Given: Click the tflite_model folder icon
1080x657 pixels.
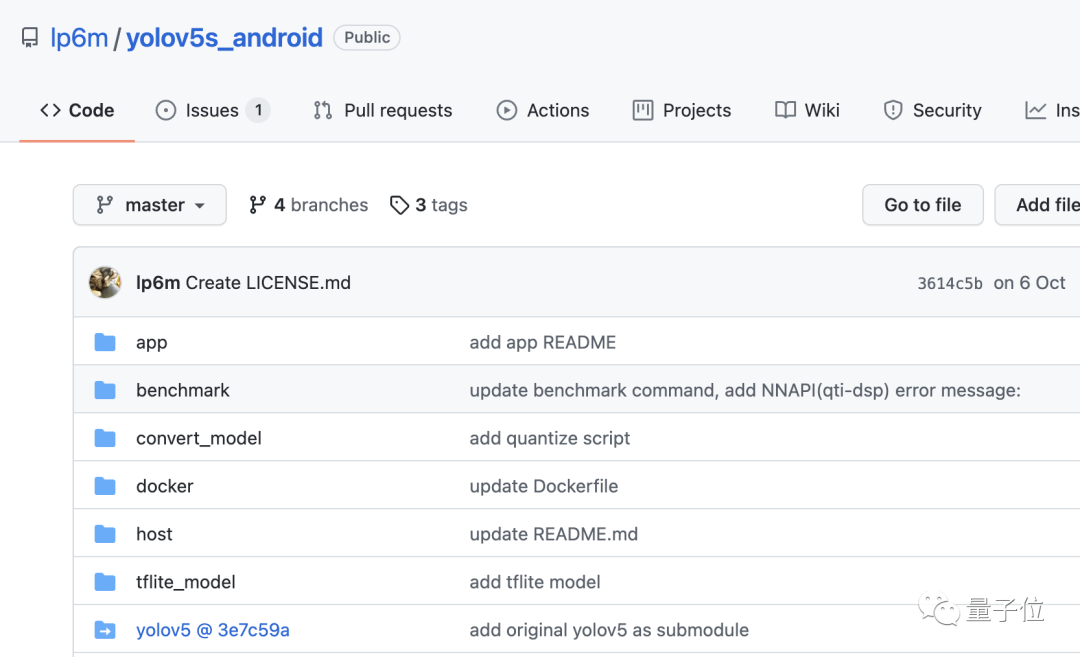Looking at the screenshot, I should click(105, 582).
